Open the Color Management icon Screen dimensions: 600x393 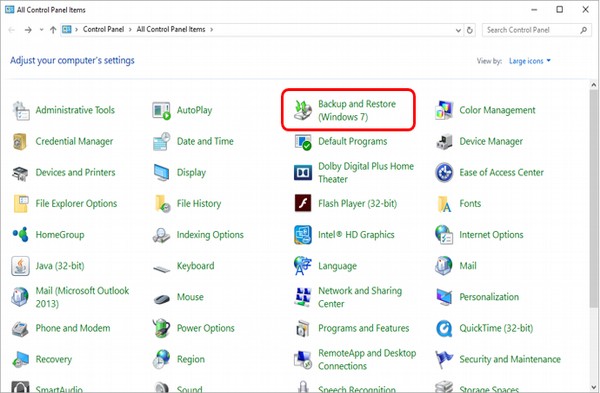click(x=444, y=110)
